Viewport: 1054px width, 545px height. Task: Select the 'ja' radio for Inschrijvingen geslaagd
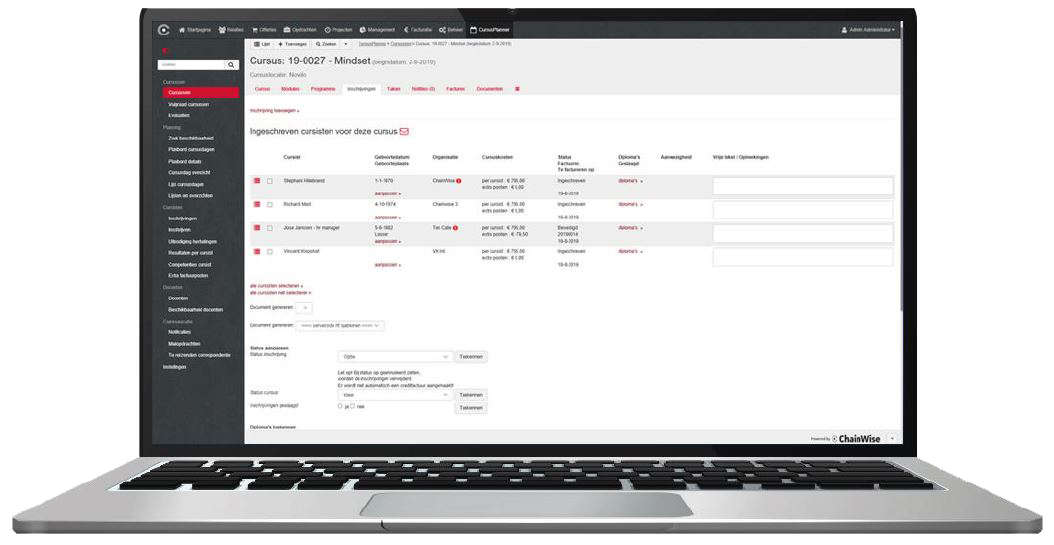340,407
